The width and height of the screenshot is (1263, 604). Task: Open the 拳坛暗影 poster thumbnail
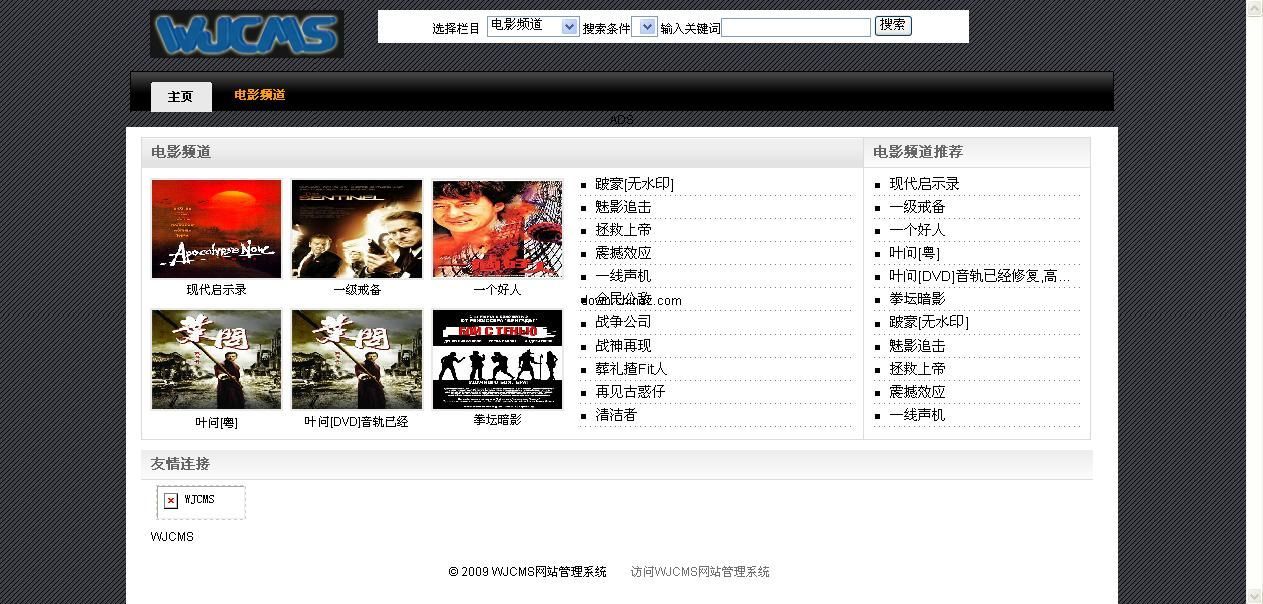click(x=497, y=359)
